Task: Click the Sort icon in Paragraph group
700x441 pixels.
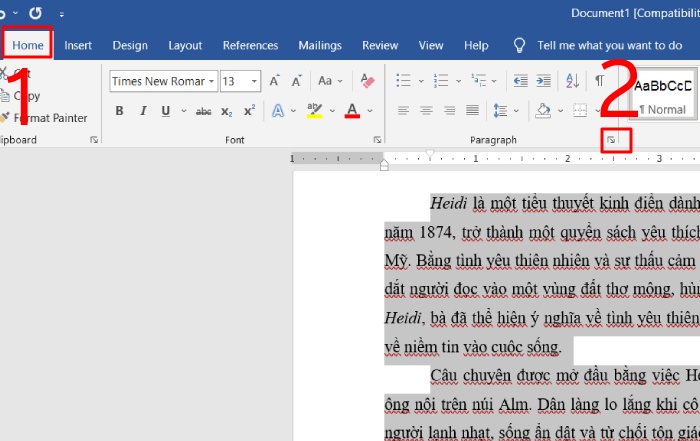Action: 572,81
